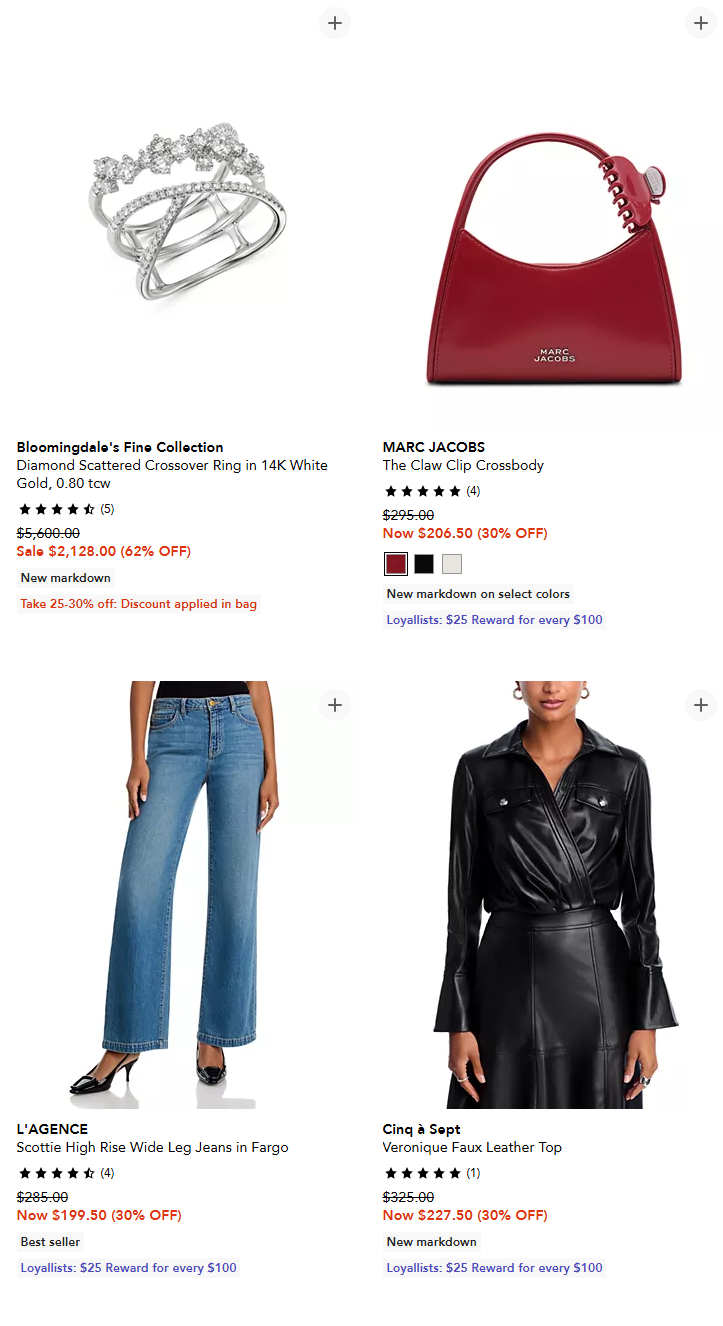View the black leather top image
The height and width of the screenshot is (1326, 723).
click(553, 895)
